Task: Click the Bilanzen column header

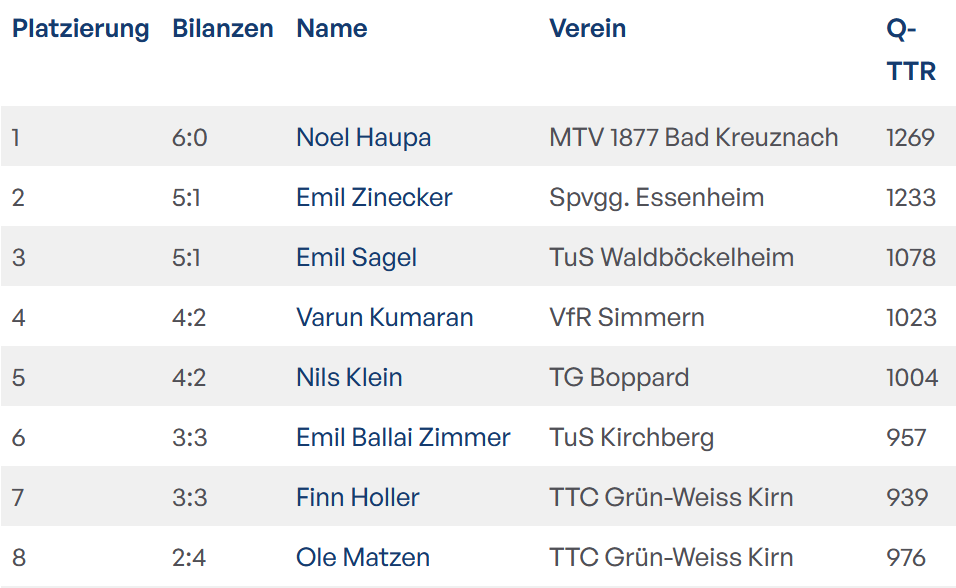Action: tap(222, 29)
